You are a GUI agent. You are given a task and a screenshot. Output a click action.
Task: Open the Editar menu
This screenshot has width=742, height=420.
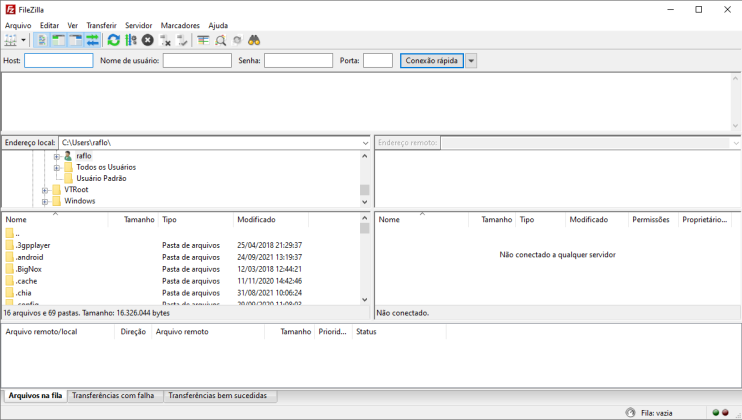point(49,26)
